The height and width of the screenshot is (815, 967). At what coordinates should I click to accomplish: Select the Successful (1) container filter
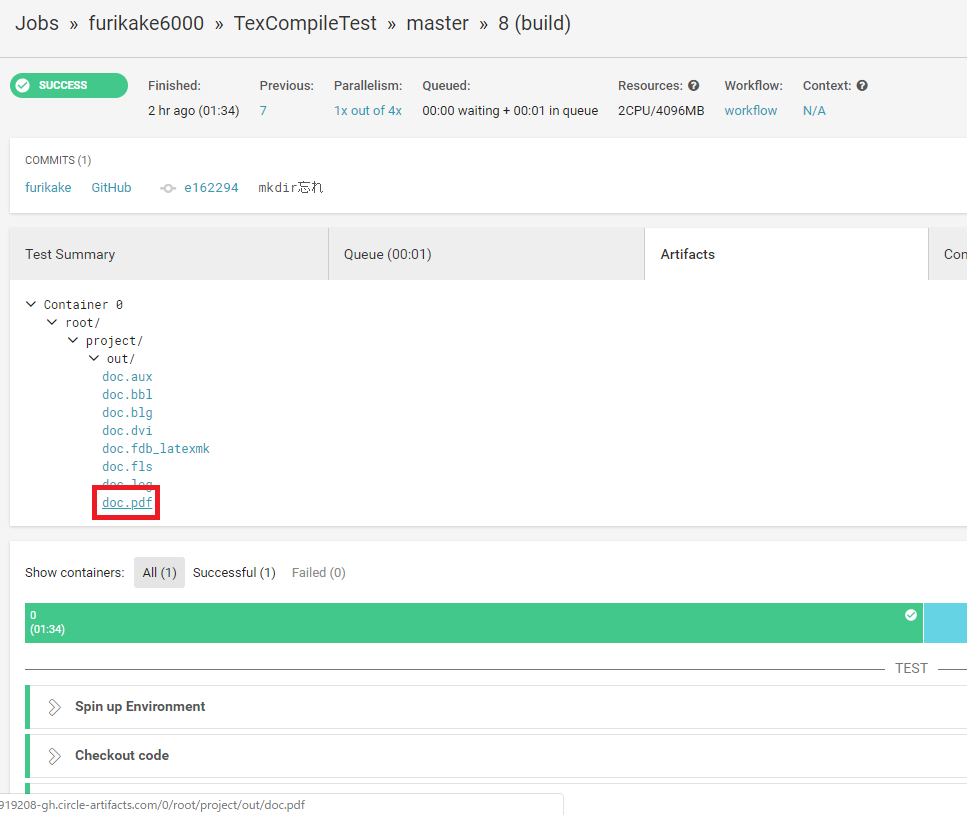(x=234, y=572)
